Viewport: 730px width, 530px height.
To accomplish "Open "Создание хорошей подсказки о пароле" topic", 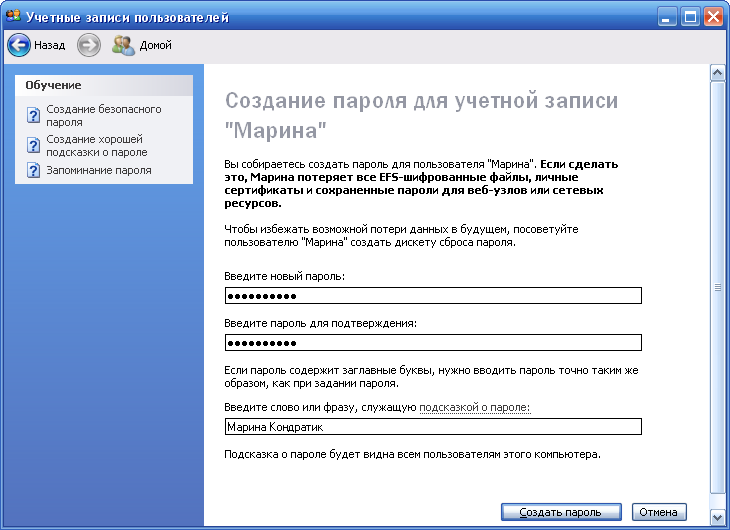I will (x=97, y=145).
